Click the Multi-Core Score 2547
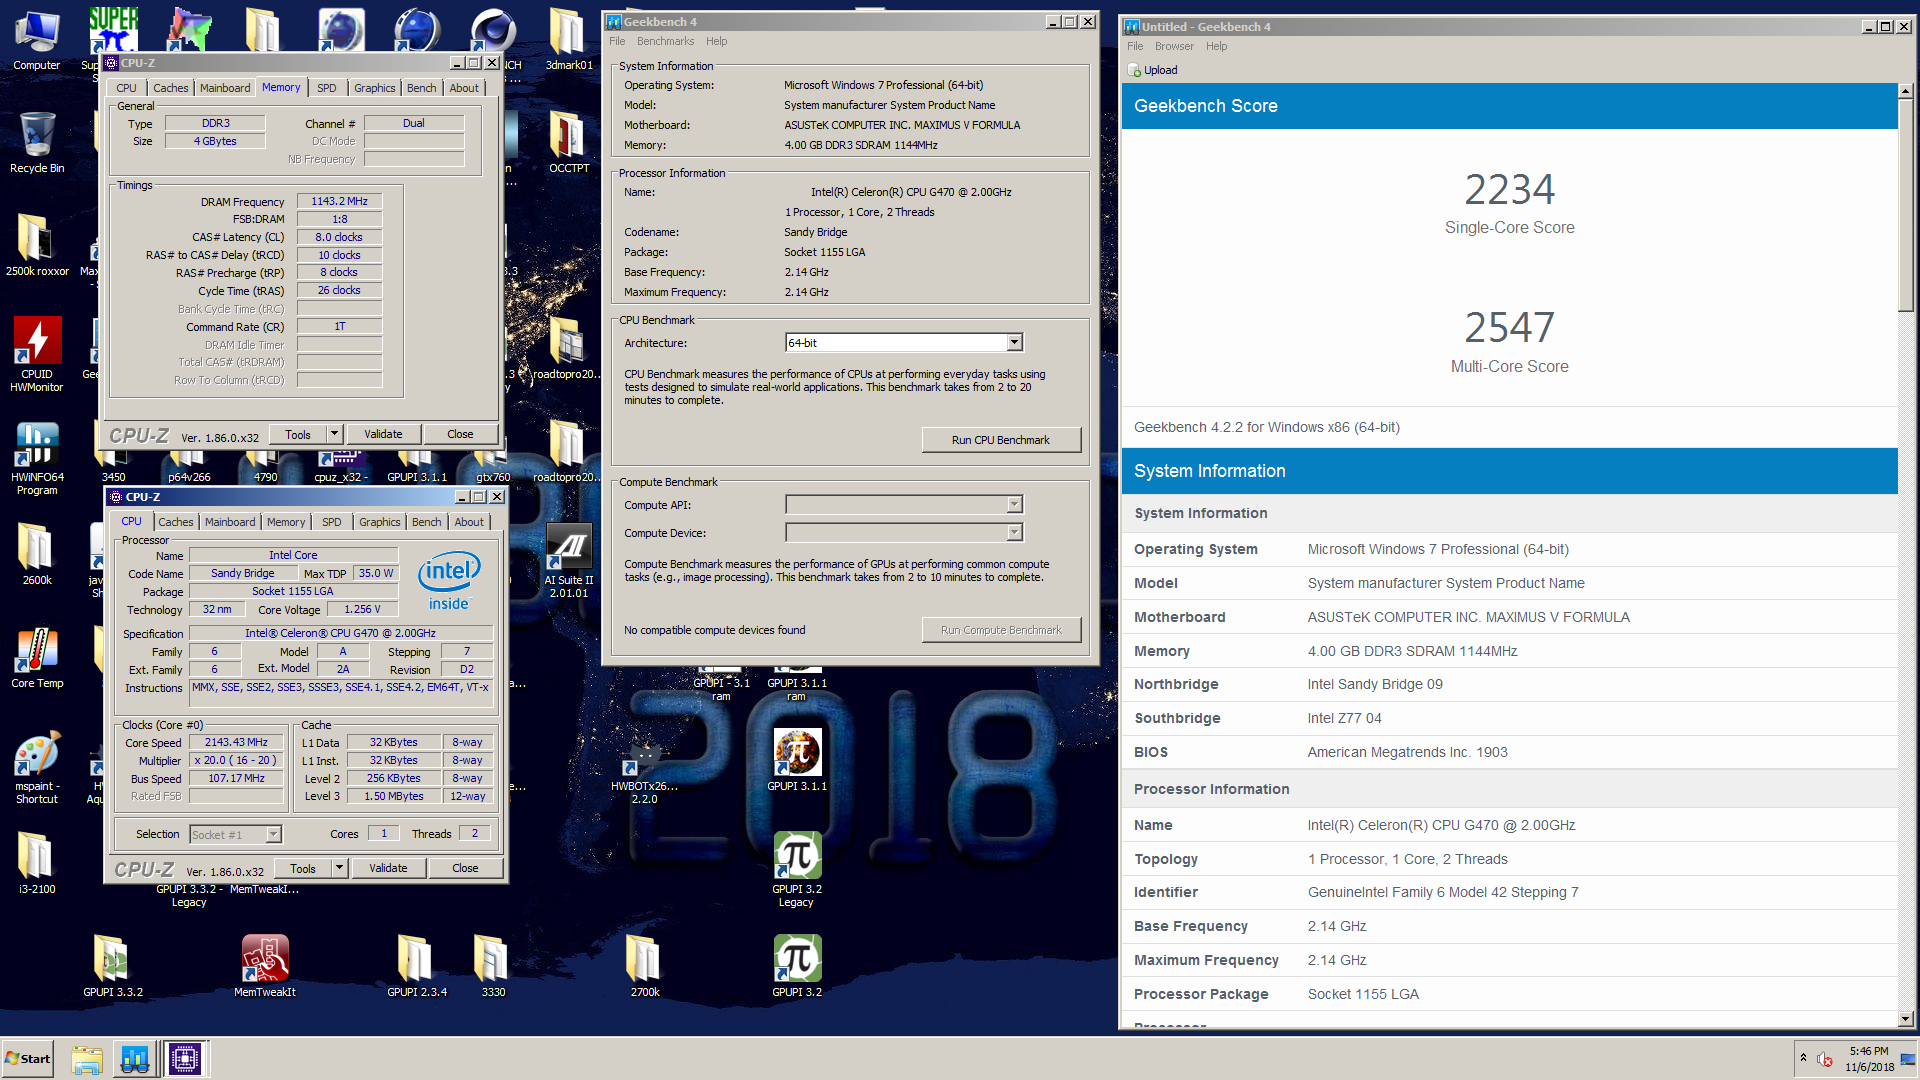Screen dimensions: 1920x1080 click(x=1509, y=328)
